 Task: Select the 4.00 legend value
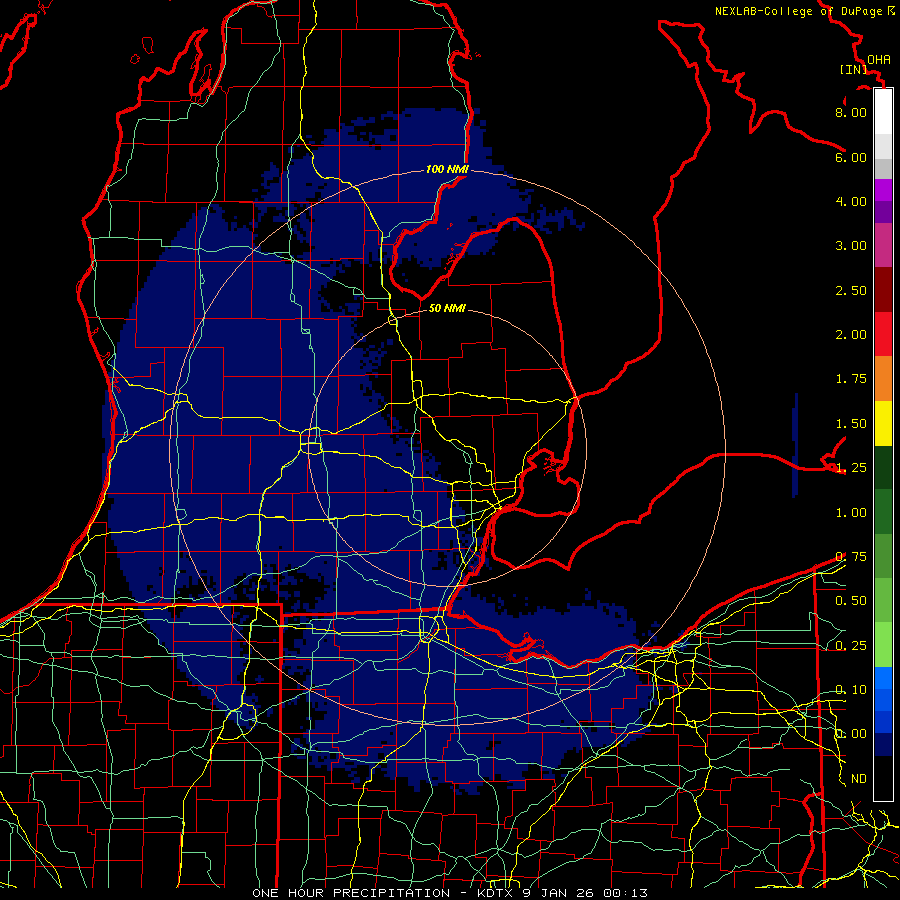click(851, 201)
